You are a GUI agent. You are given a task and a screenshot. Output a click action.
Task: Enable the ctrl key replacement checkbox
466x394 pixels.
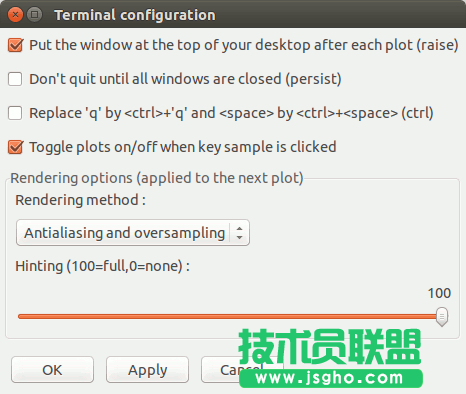pos(15,113)
